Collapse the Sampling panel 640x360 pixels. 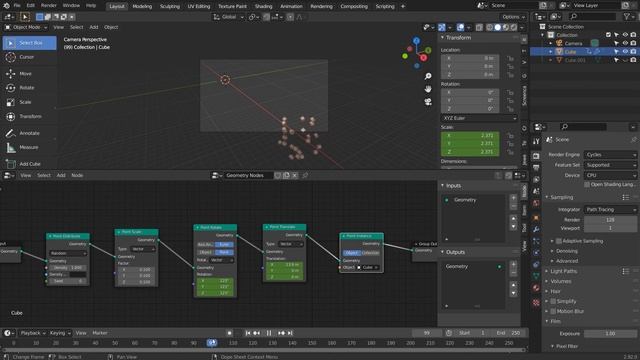tap(561, 198)
